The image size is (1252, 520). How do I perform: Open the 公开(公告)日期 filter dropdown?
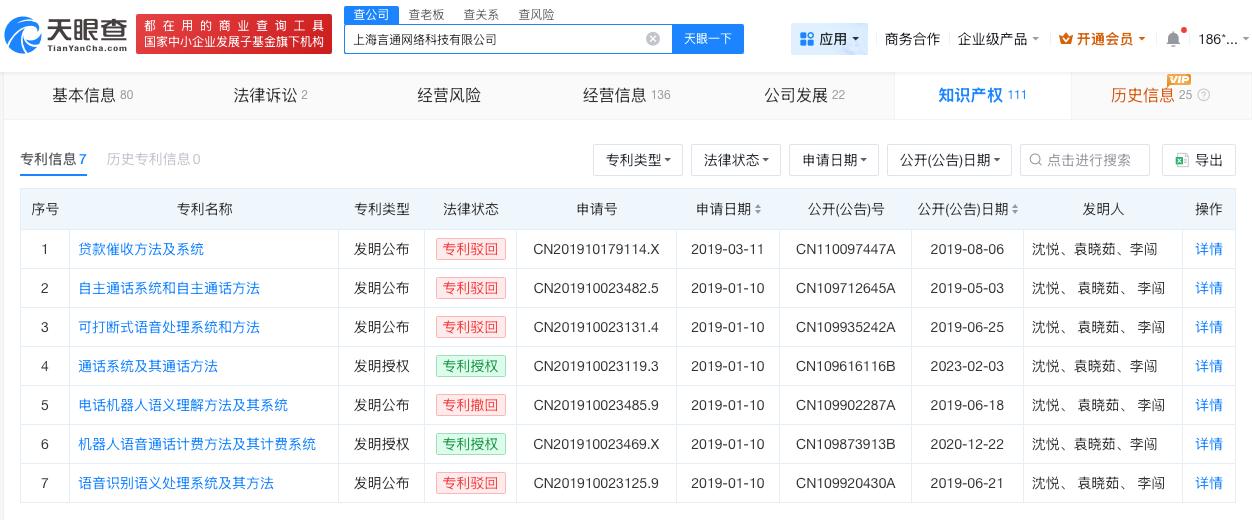[949, 160]
